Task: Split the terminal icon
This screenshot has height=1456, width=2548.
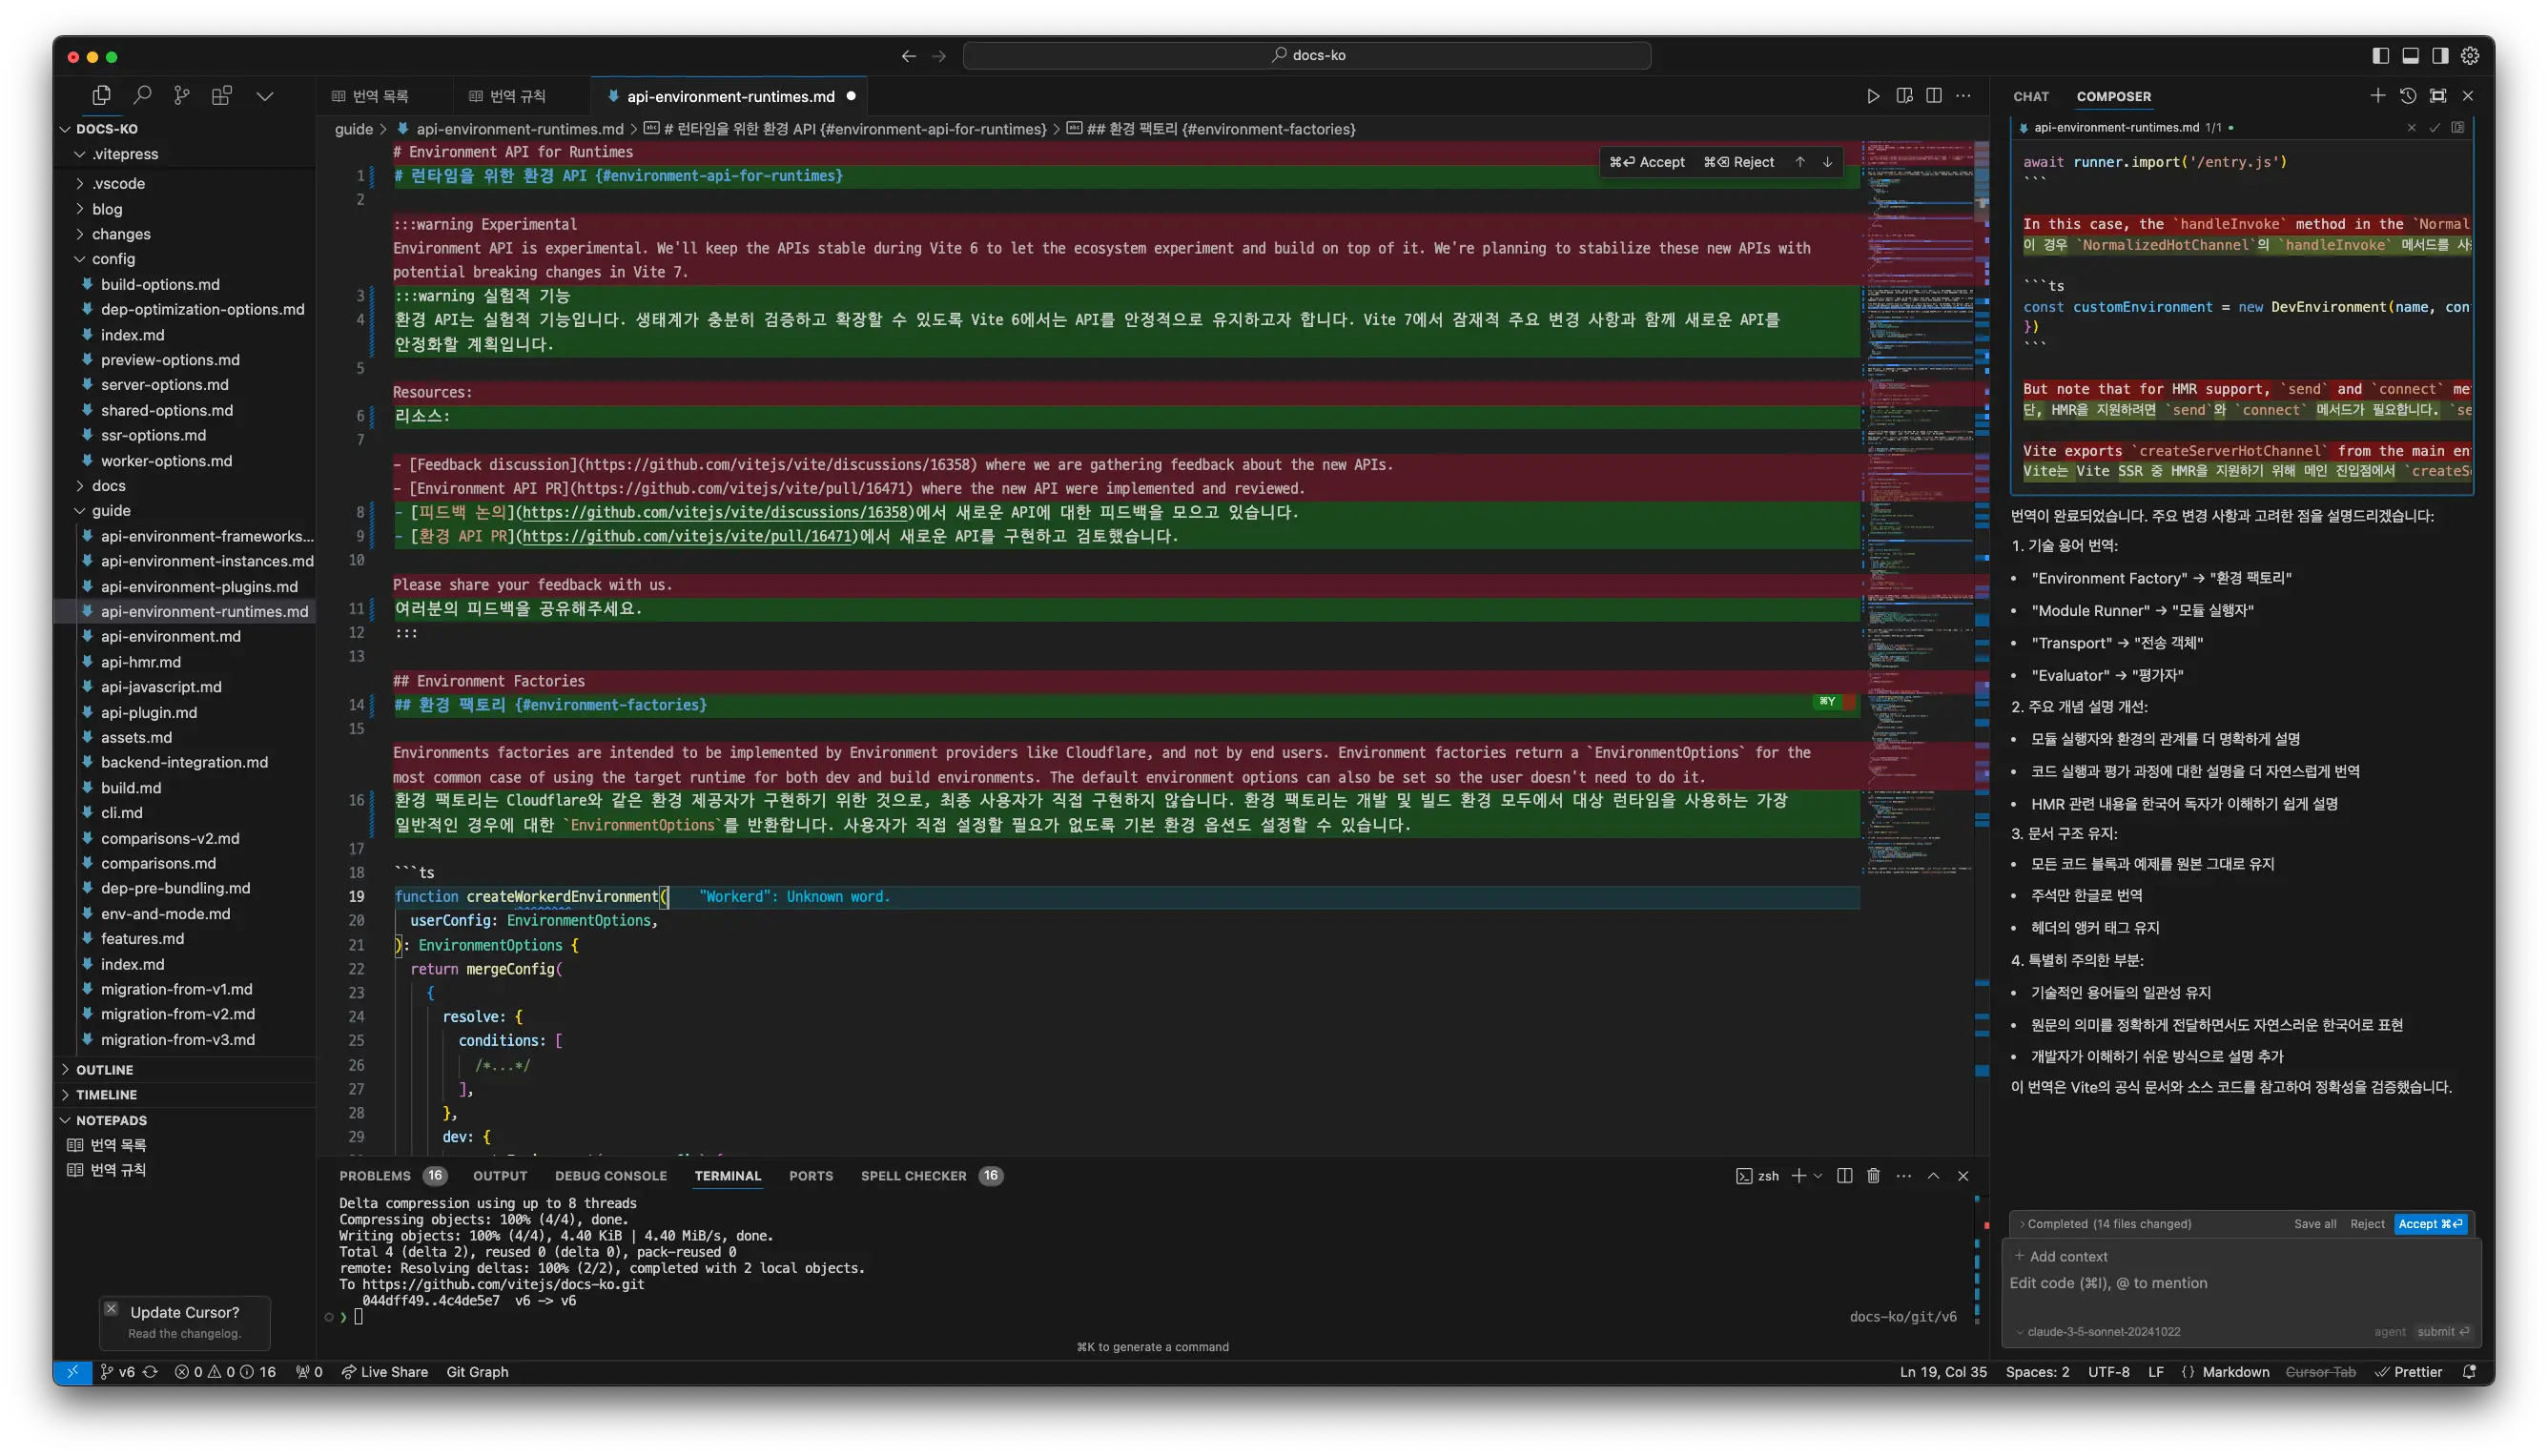Action: point(1845,1176)
